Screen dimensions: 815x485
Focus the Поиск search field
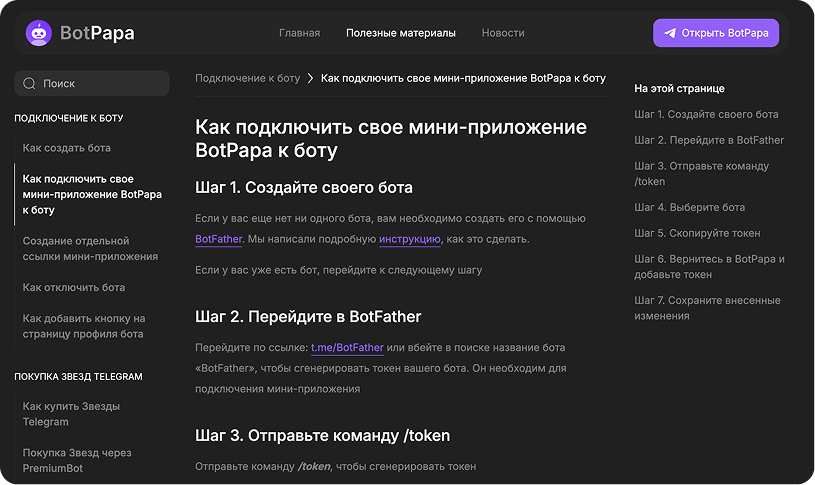[x=100, y=84]
